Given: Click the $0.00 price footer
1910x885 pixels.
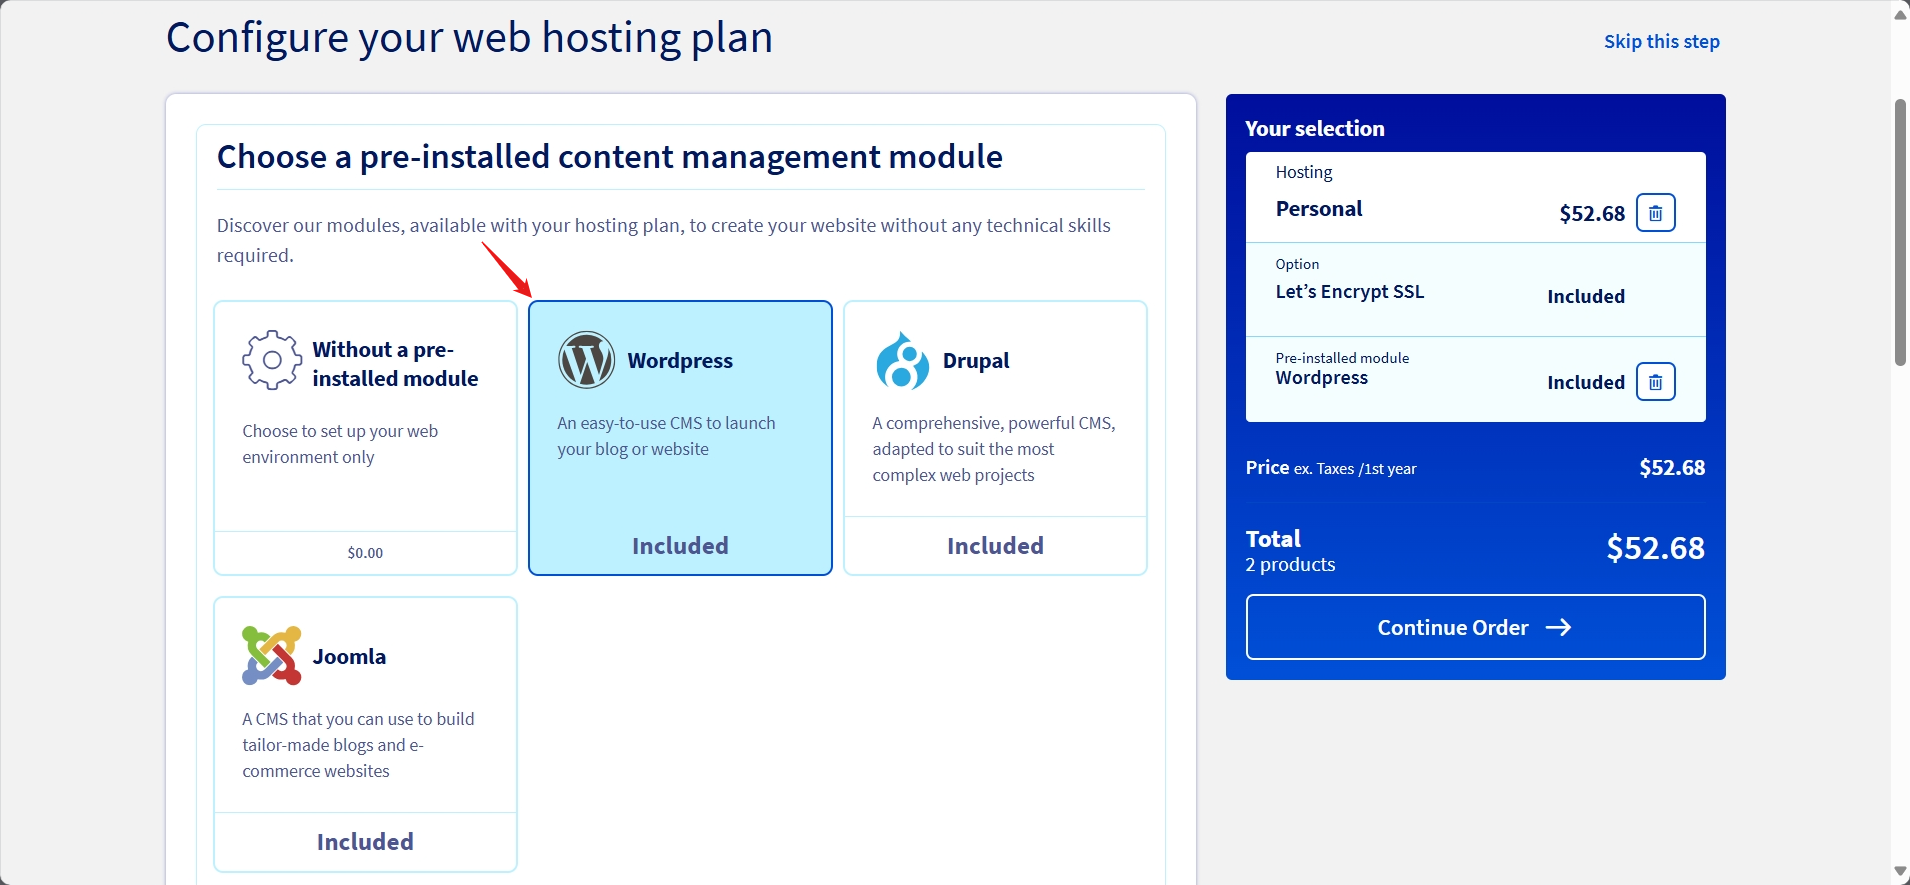Looking at the screenshot, I should (x=365, y=553).
